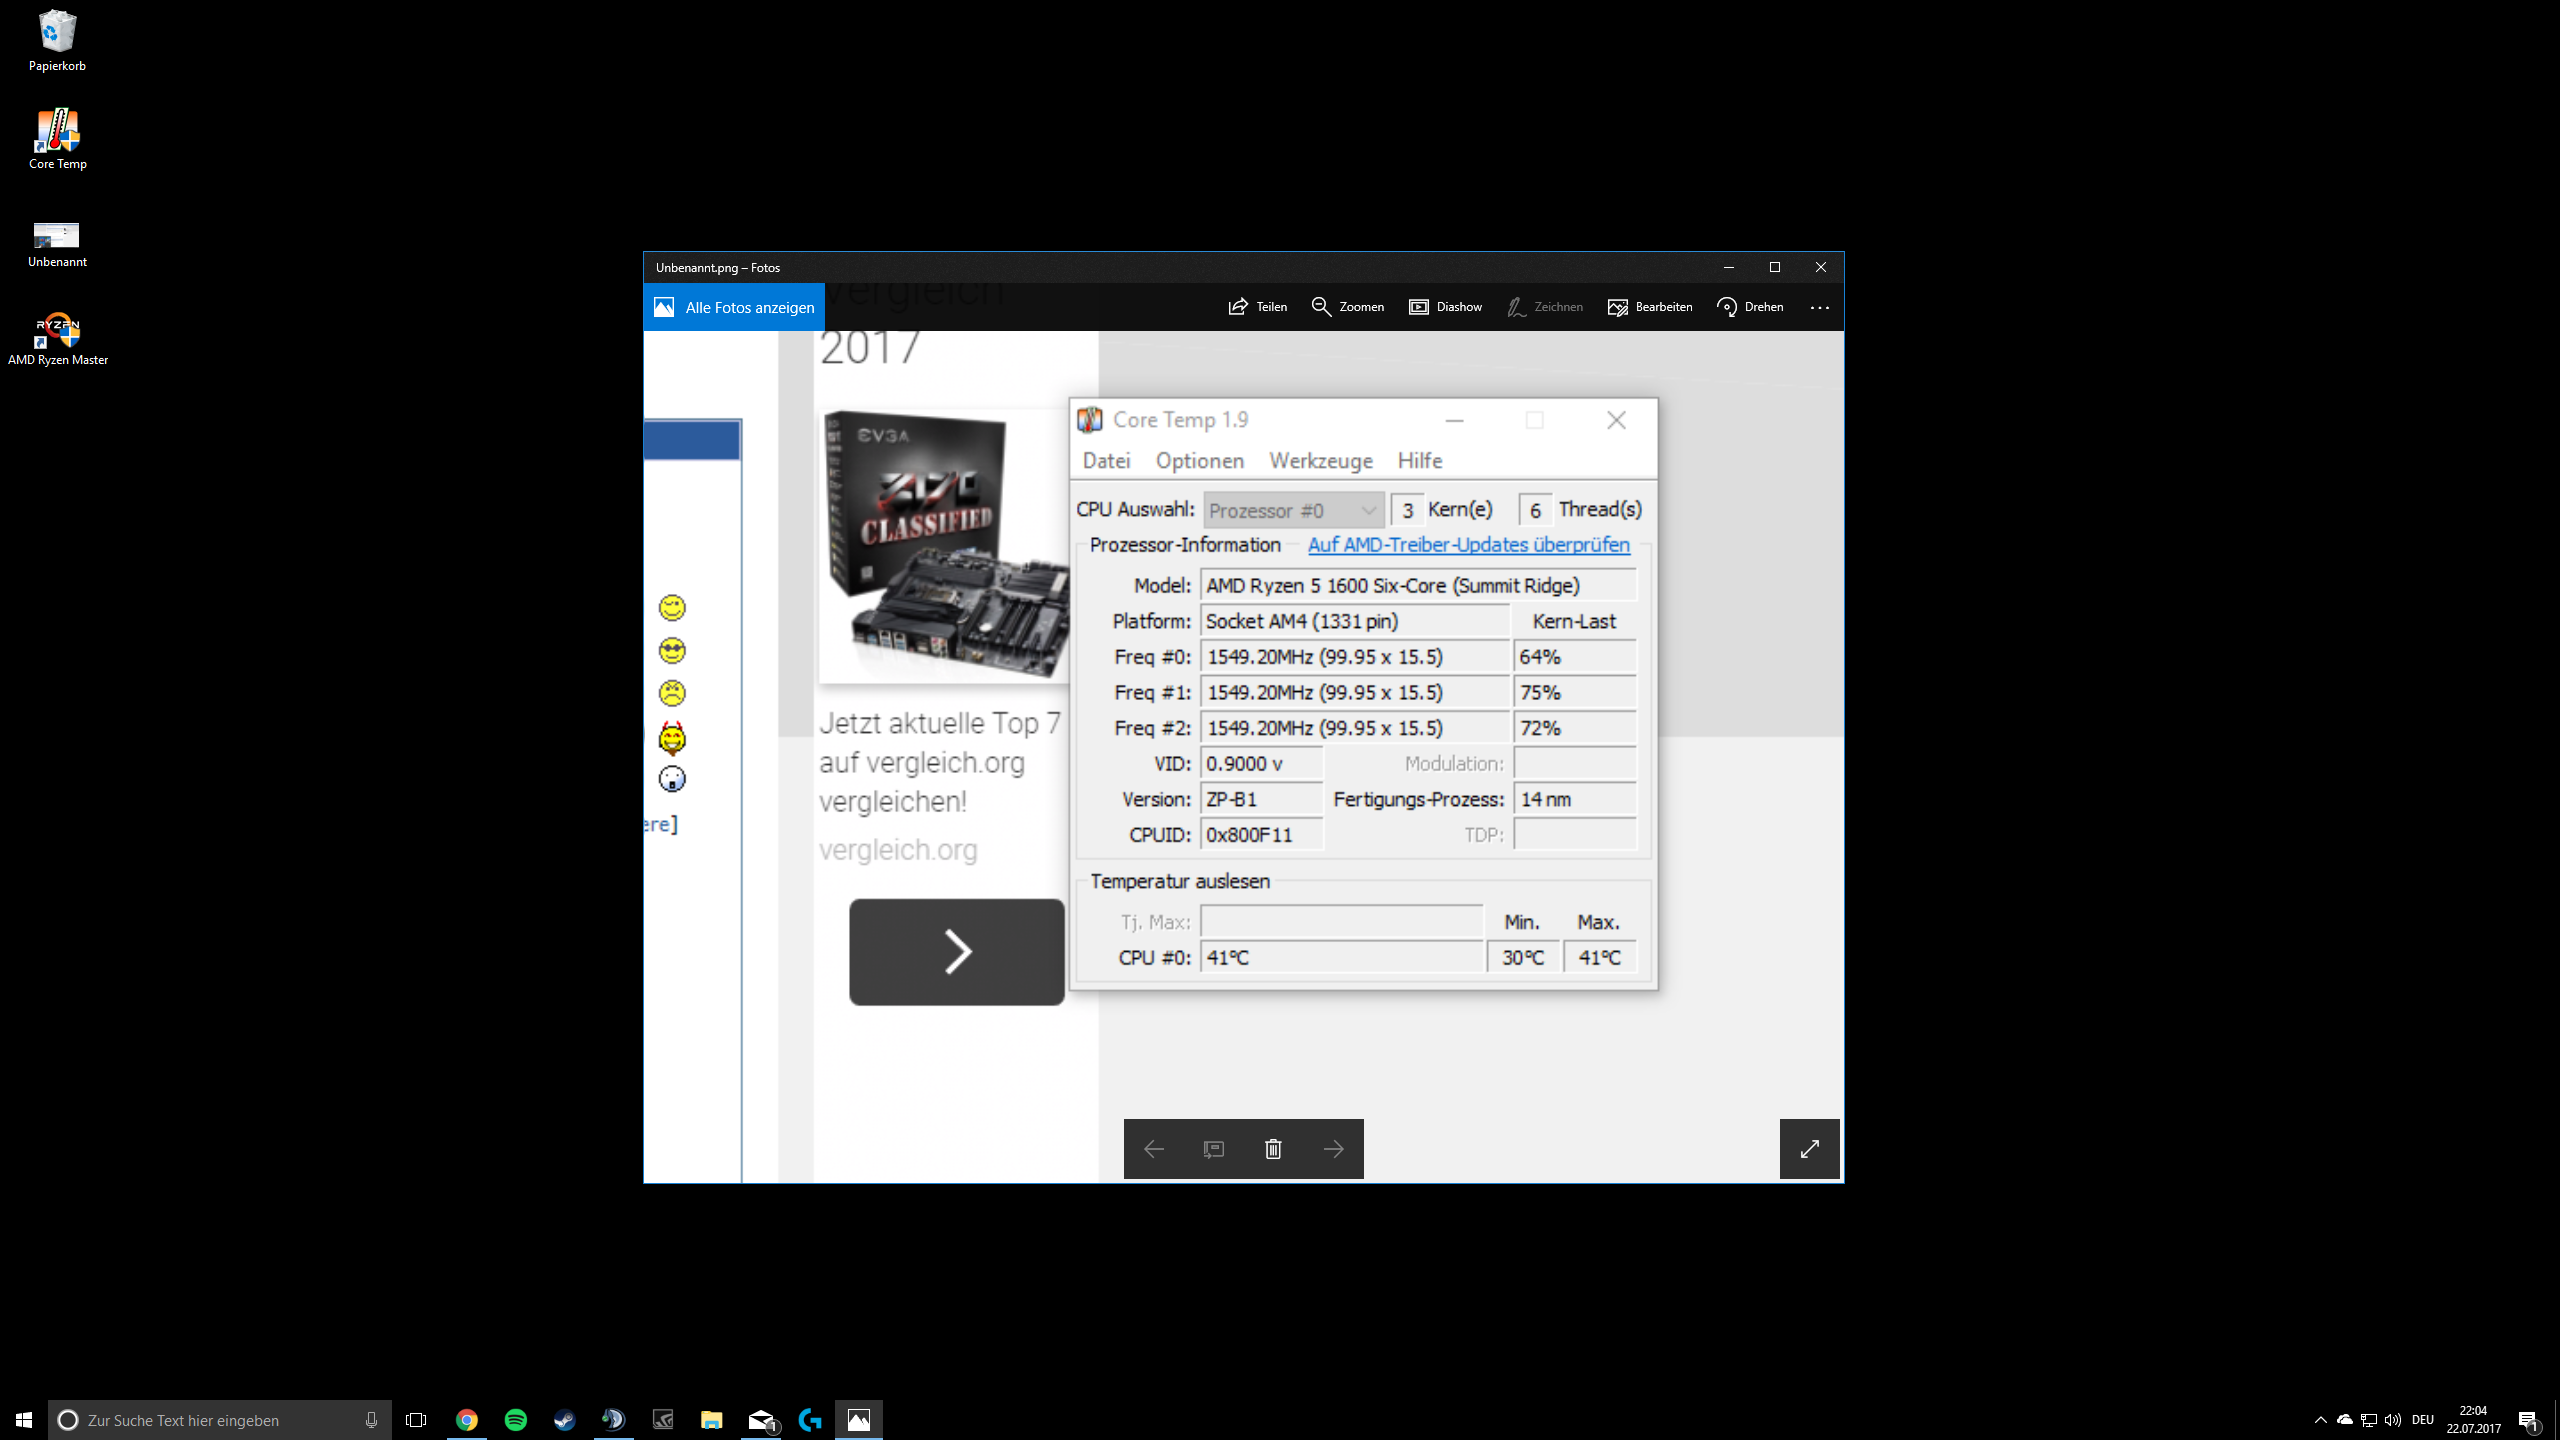Rotate image with Drehen
The image size is (2560, 1440).
1750,307
